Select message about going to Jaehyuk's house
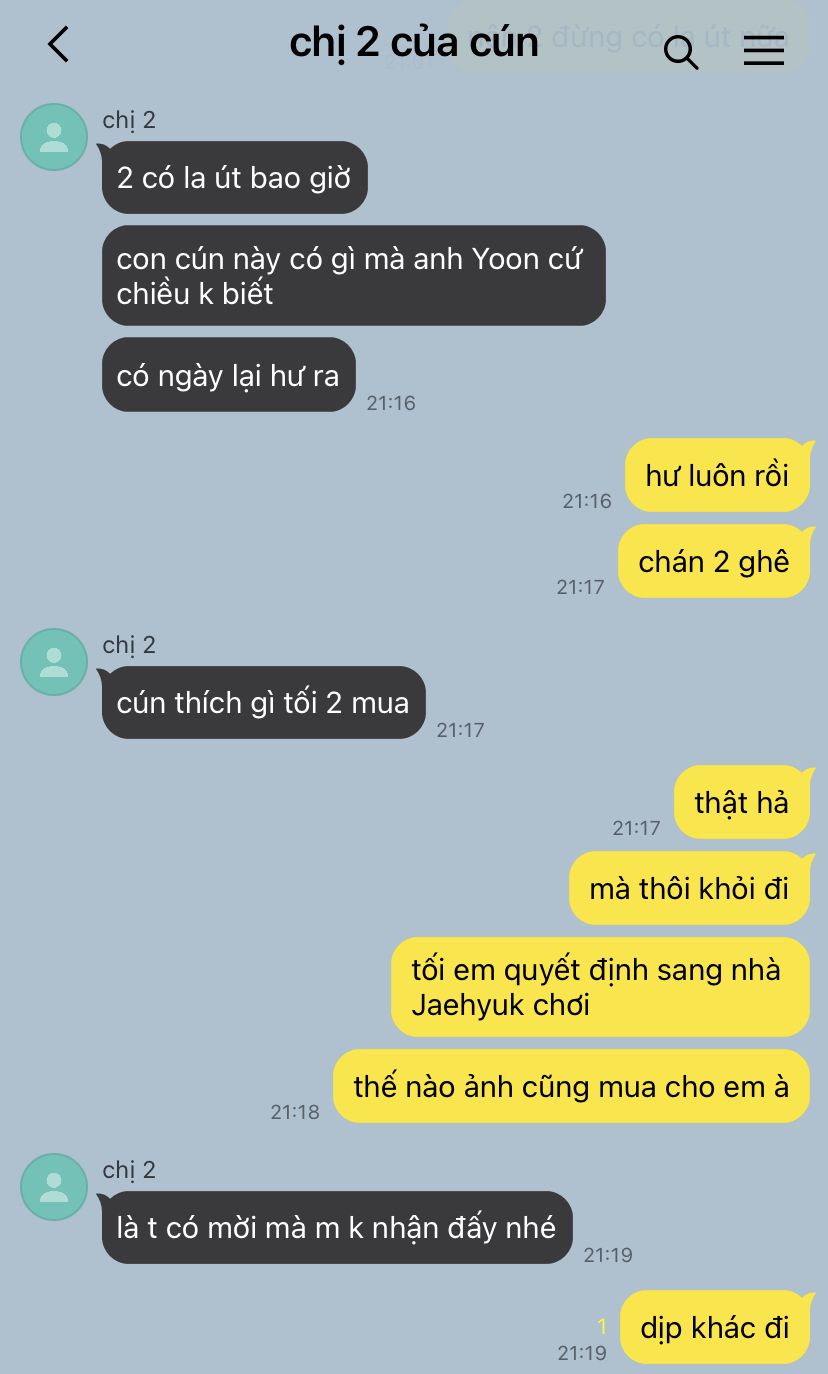 pyautogui.click(x=600, y=987)
